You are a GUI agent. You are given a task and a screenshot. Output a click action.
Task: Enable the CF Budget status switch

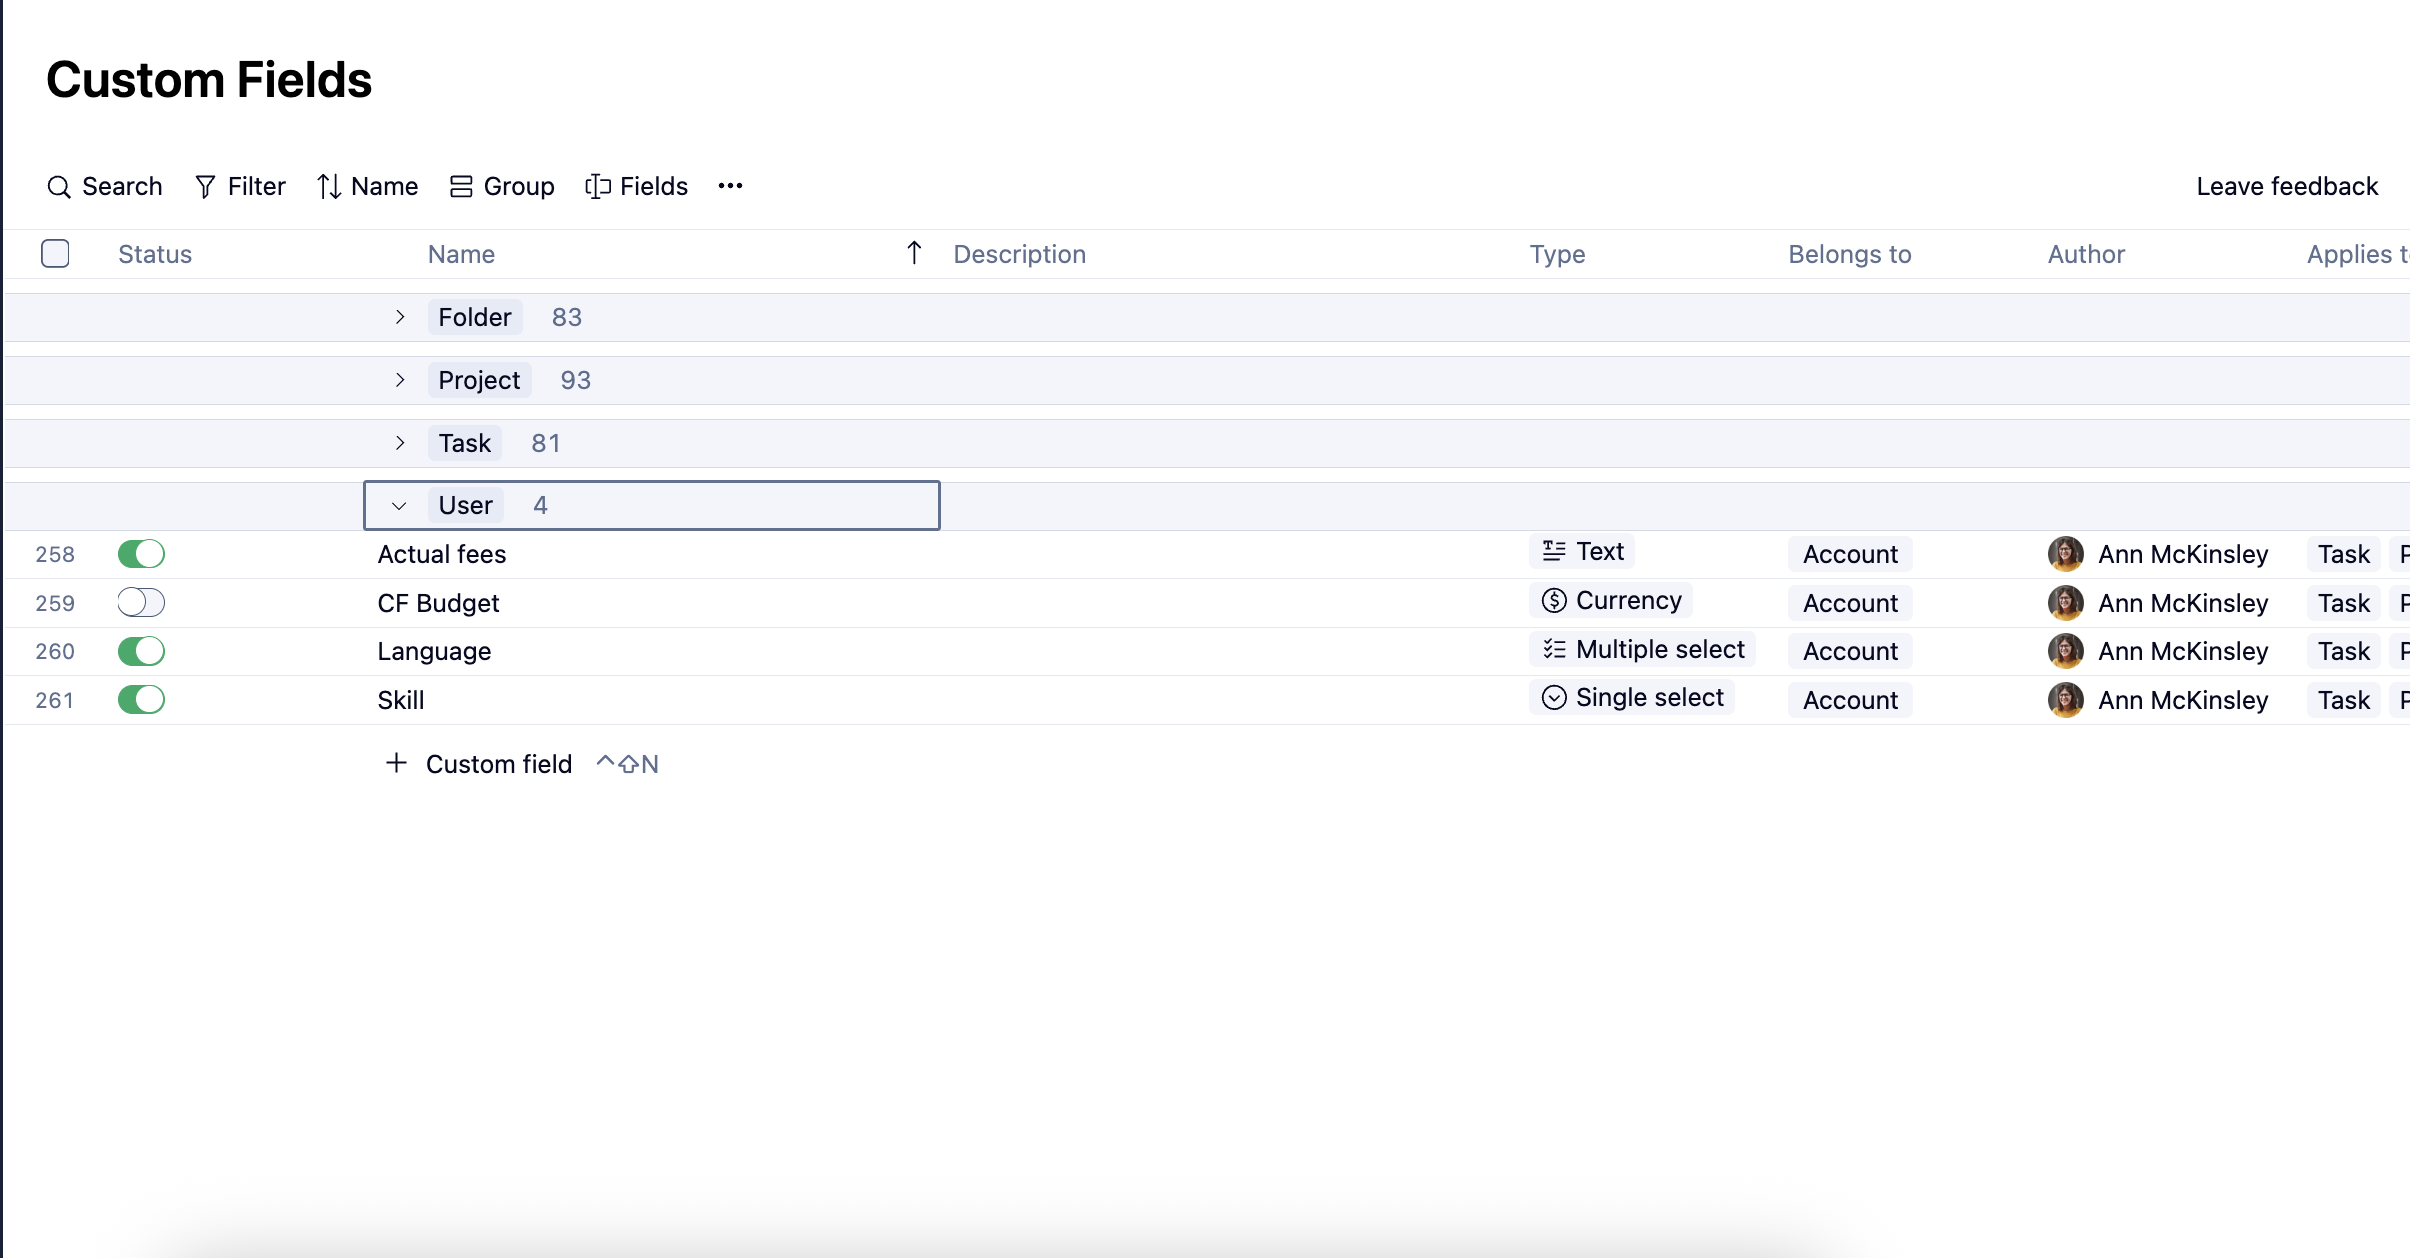[141, 603]
